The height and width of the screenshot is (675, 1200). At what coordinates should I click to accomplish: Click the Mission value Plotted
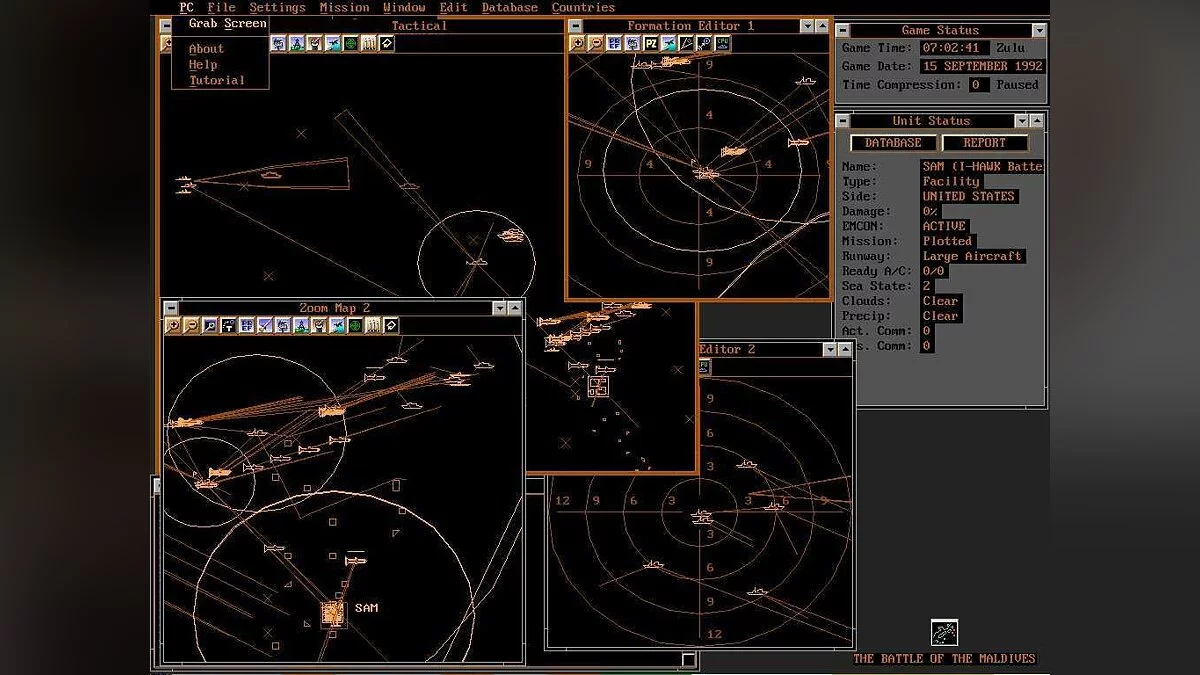click(x=947, y=241)
